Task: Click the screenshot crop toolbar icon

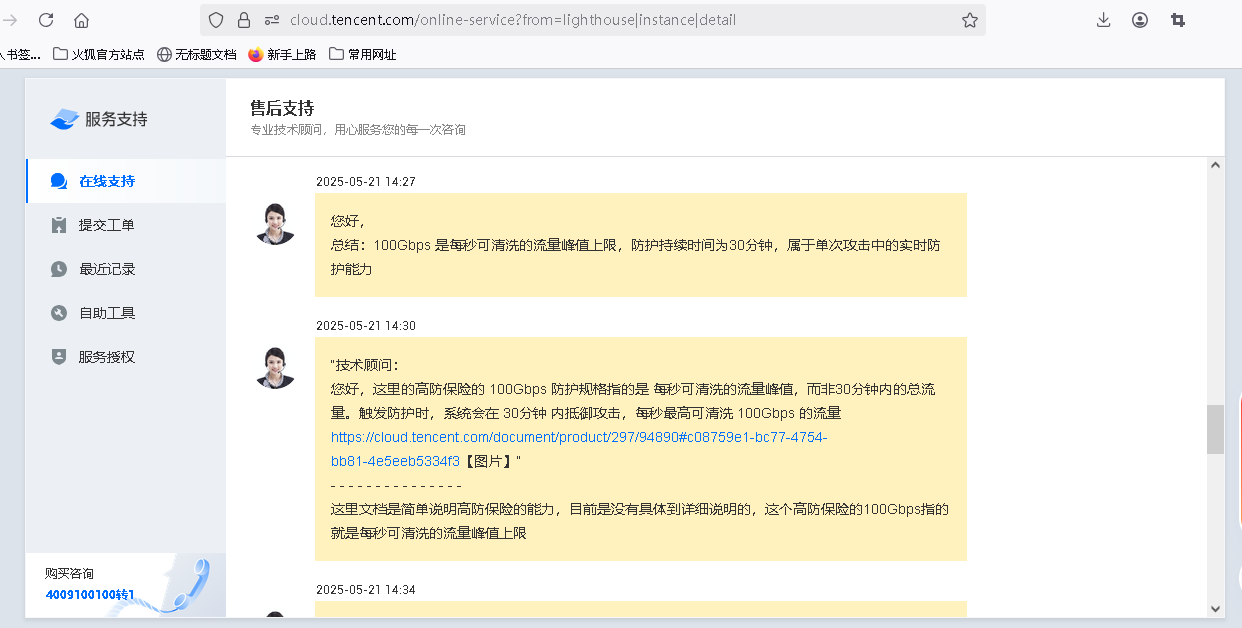Action: [1178, 20]
